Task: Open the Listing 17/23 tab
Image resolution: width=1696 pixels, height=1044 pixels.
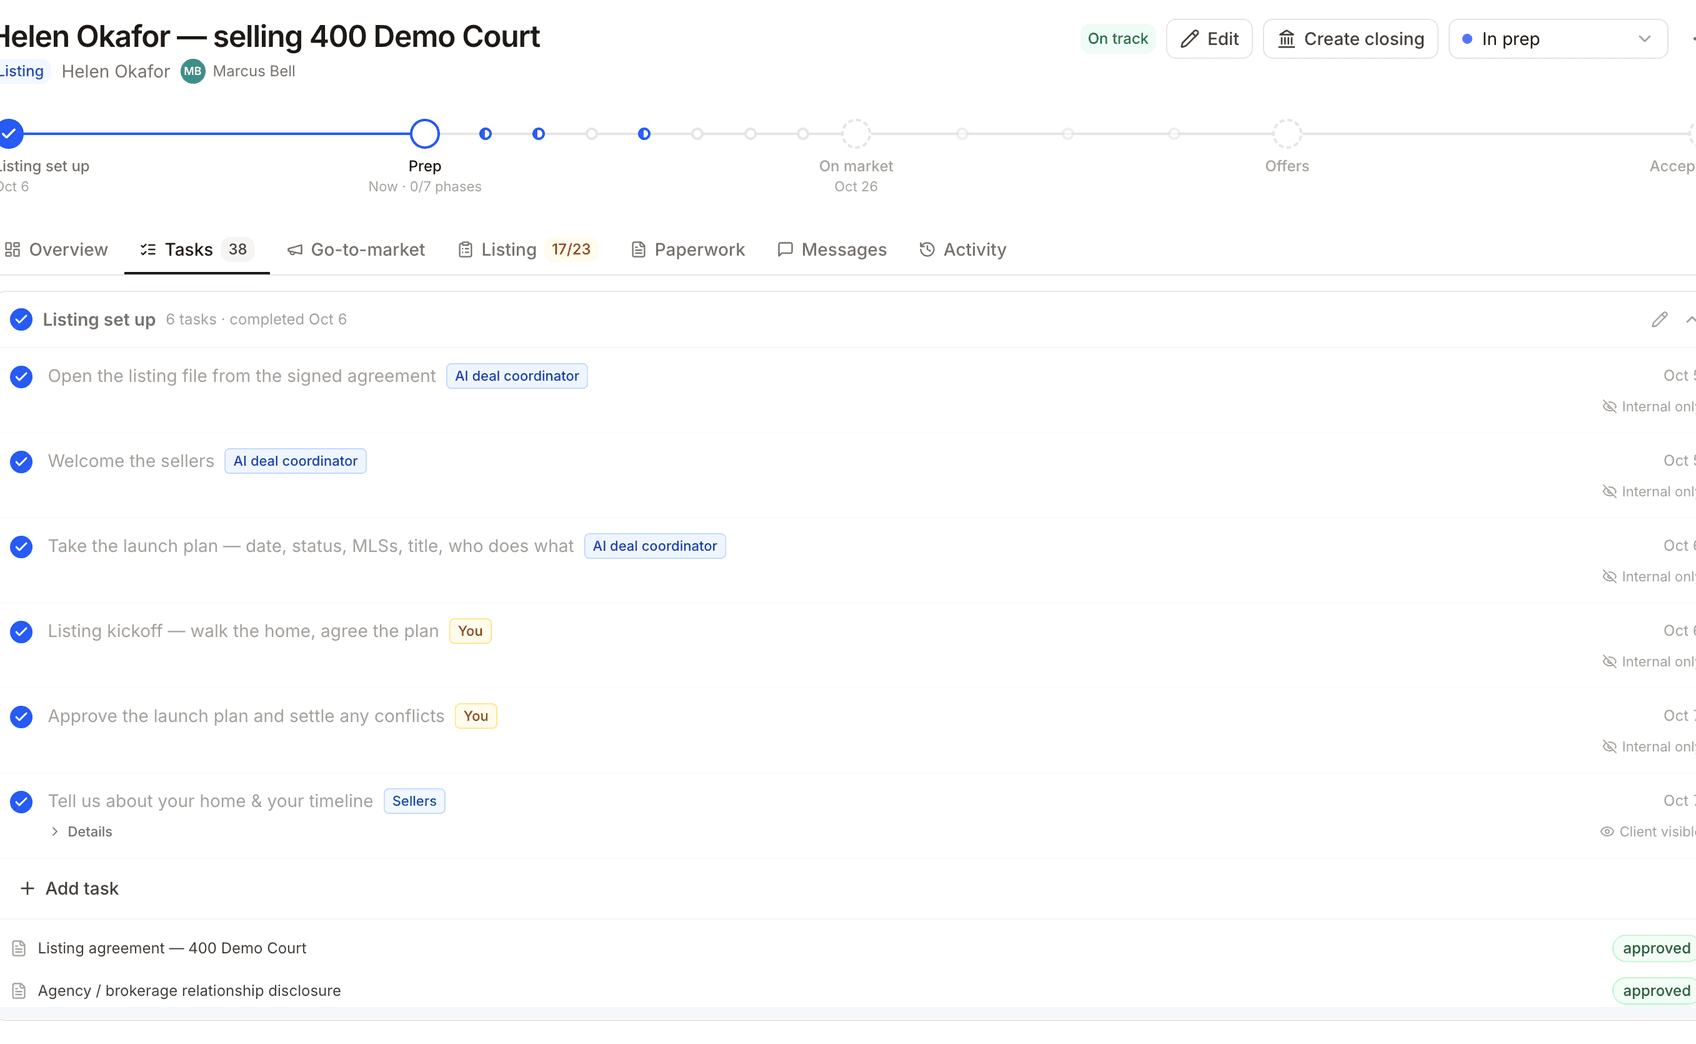Action: 527,249
